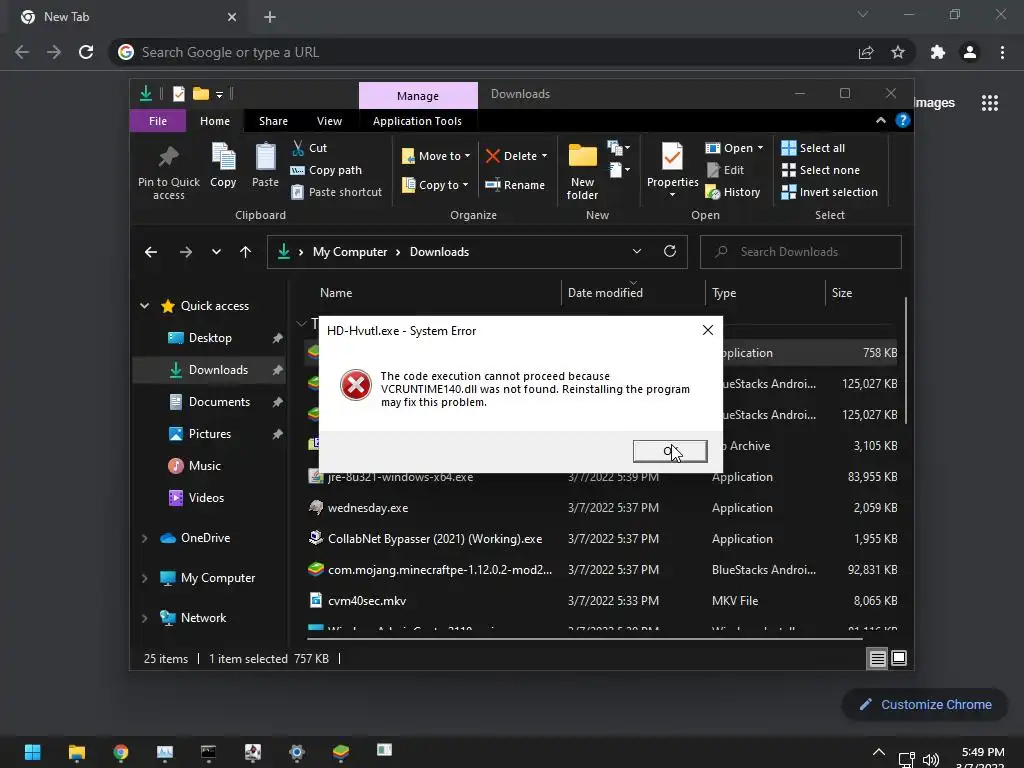
Task: Refresh the Downloads folder view
Action: tap(670, 251)
